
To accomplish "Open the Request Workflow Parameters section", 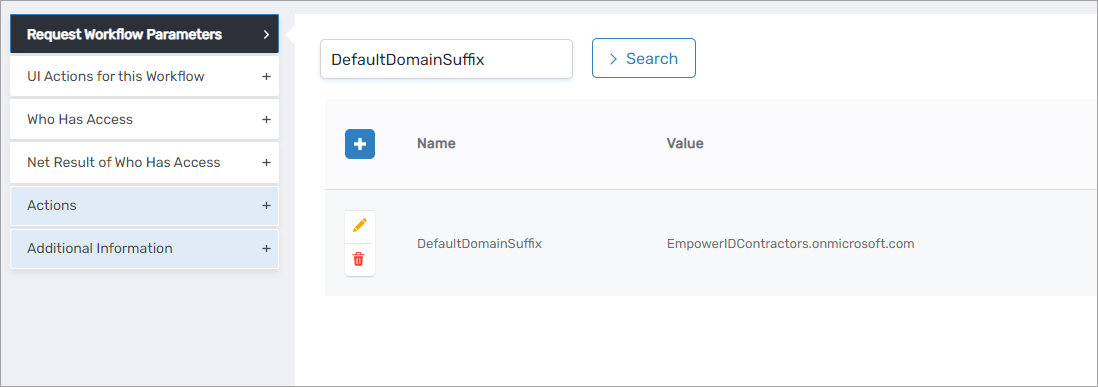I will coord(144,34).
